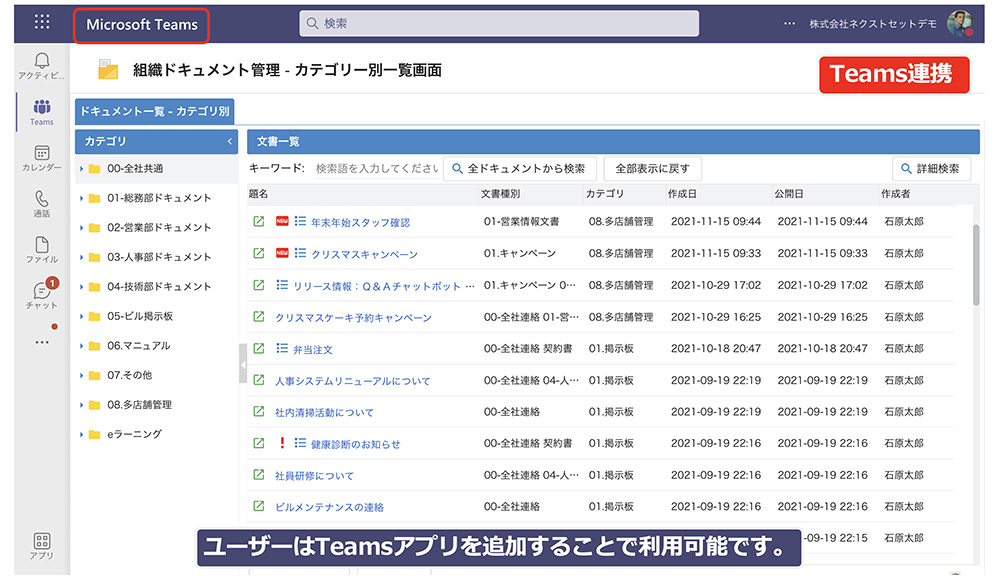This screenshot has width=1000, height=576.
Task: Click the 全ドキュメントから検索 button
Action: (x=519, y=169)
